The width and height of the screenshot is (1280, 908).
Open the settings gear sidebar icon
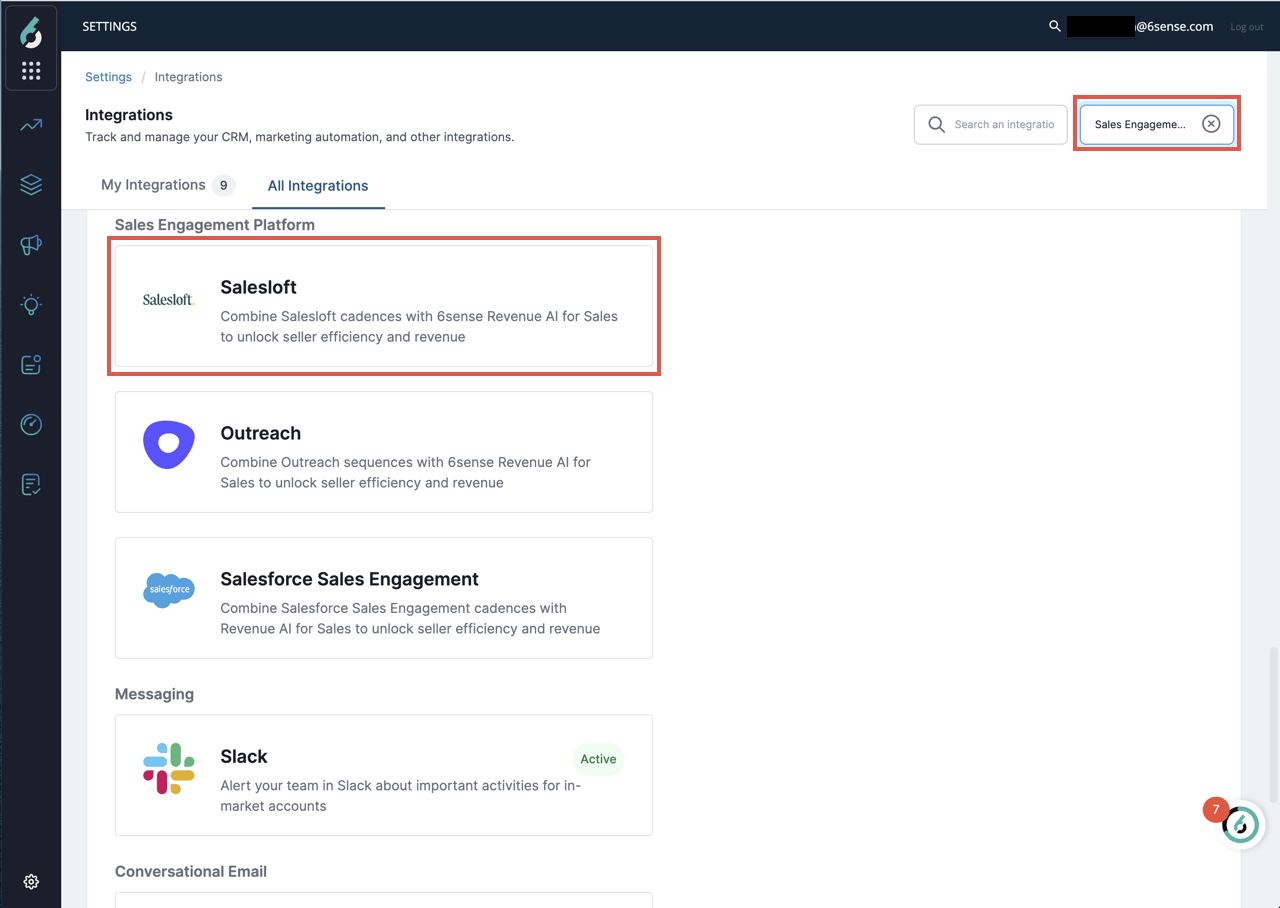(x=31, y=882)
